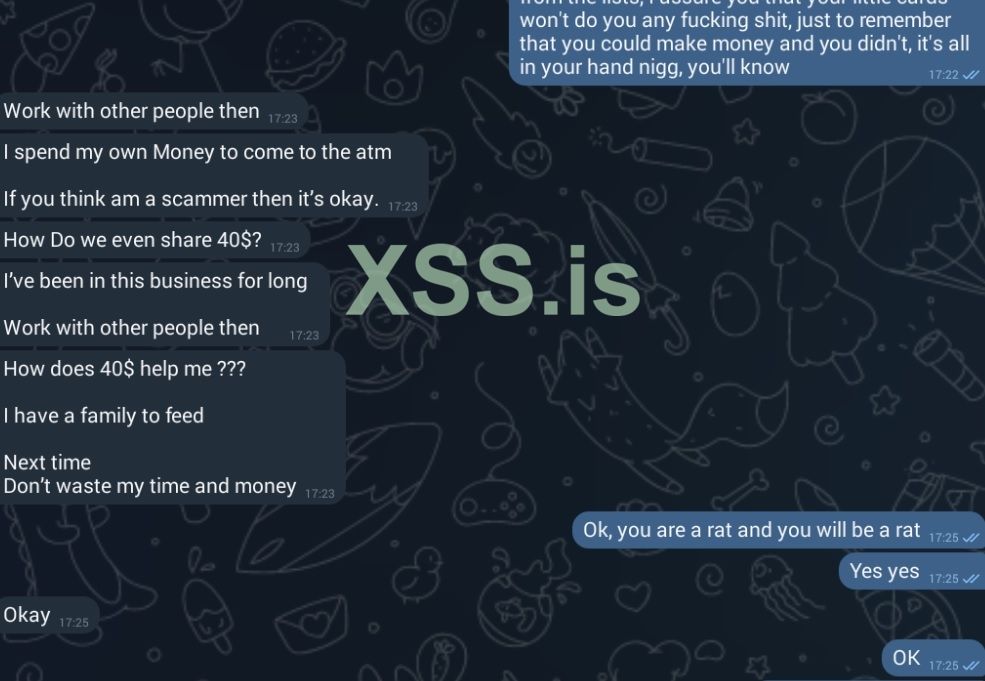Click 17:23 timestamp beside 'share 40$?' message
This screenshot has height=681, width=985.
coord(285,248)
